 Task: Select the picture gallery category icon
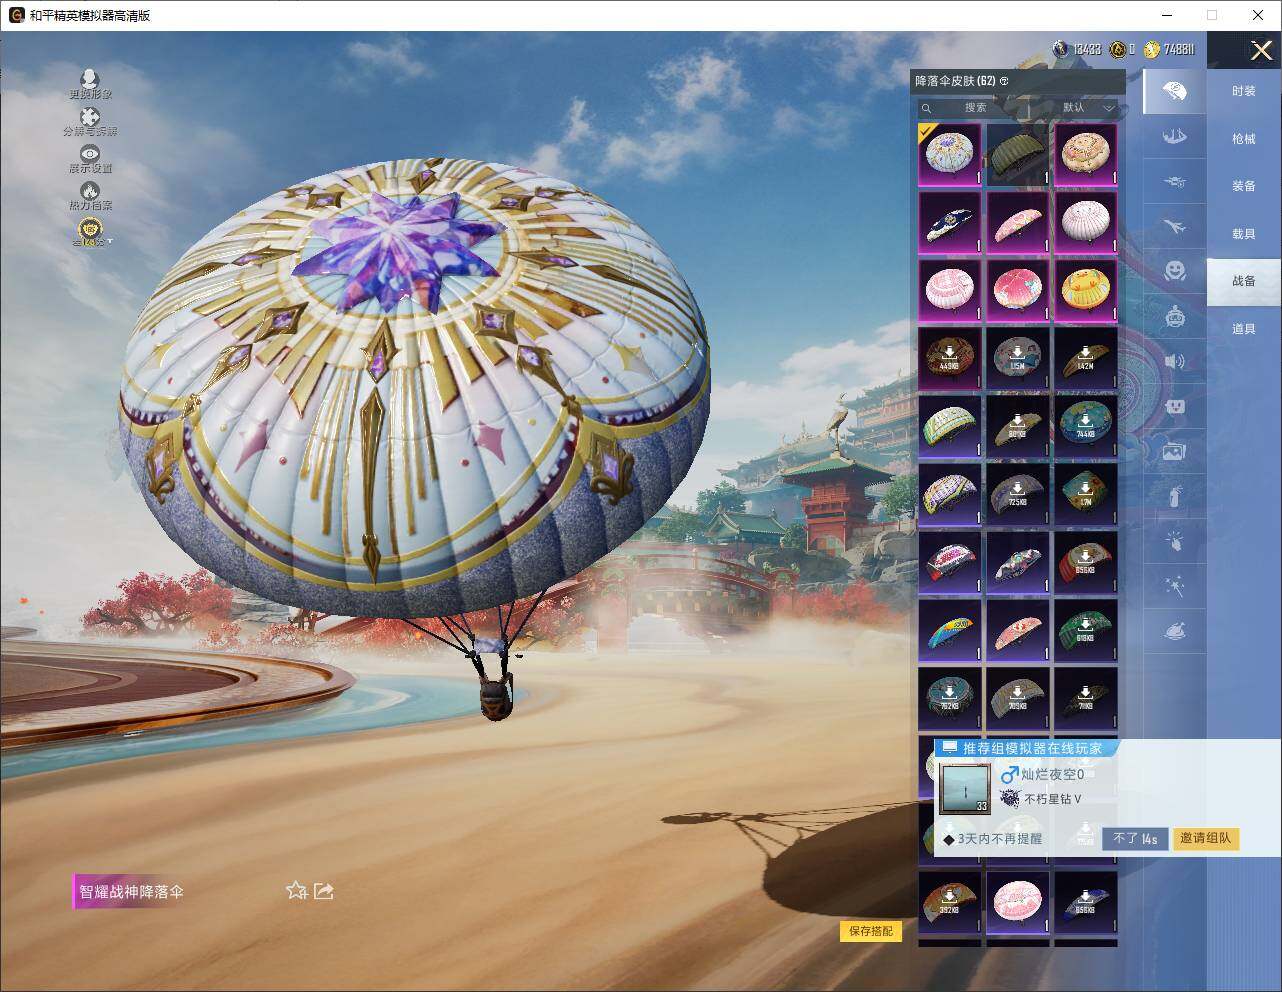coord(1174,452)
